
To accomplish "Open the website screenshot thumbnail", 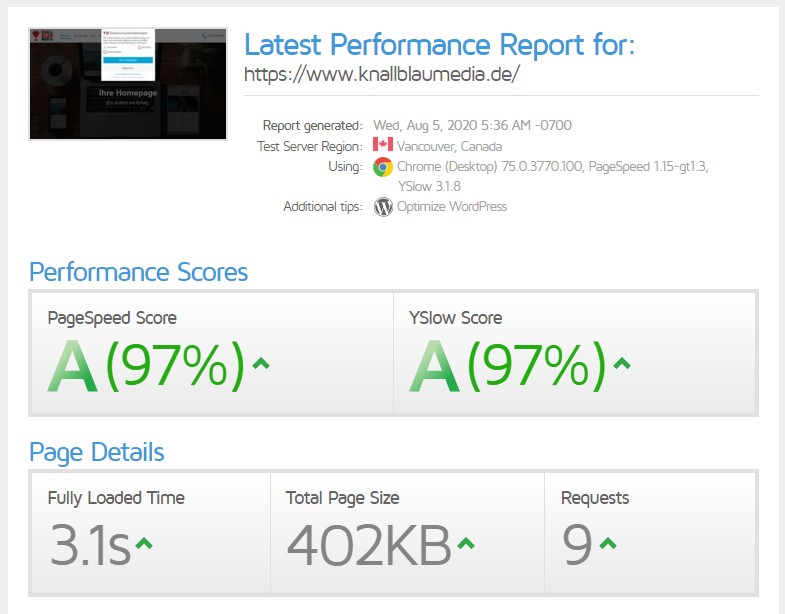I will (x=129, y=84).
